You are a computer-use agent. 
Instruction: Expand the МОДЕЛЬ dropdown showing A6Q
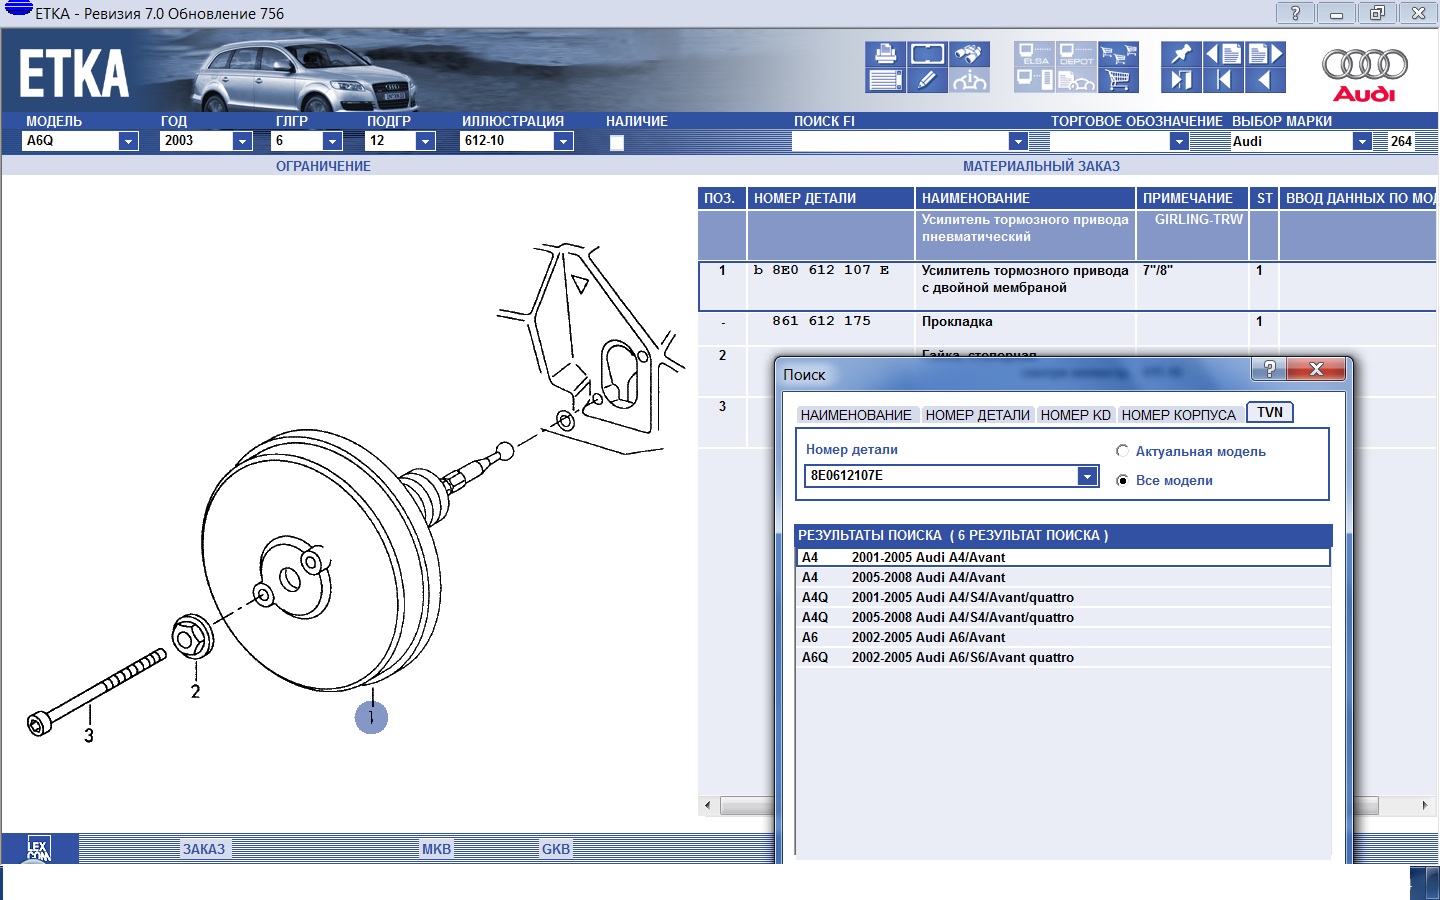[x=128, y=141]
